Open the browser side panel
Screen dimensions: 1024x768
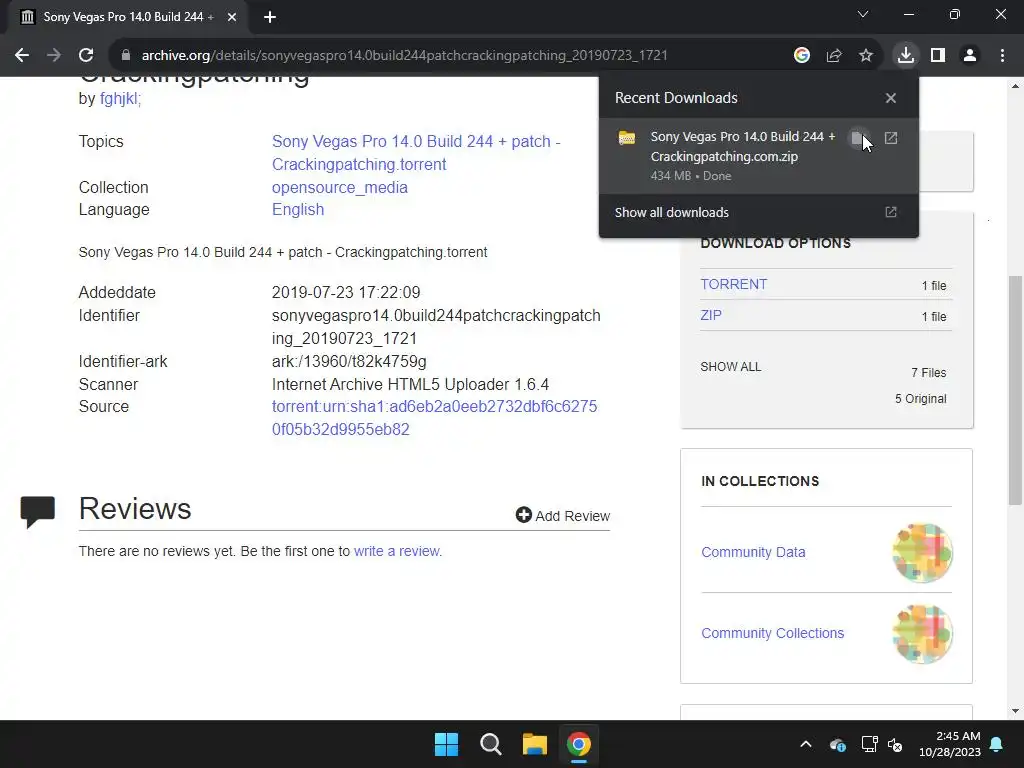(938, 56)
